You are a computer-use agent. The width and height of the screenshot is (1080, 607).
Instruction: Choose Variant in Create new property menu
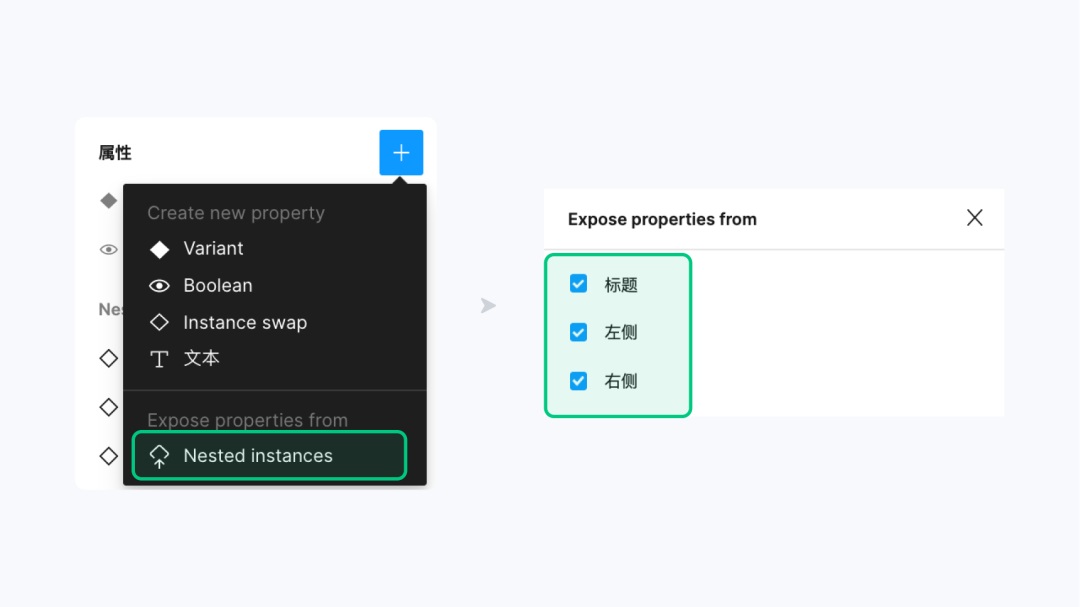coord(275,249)
